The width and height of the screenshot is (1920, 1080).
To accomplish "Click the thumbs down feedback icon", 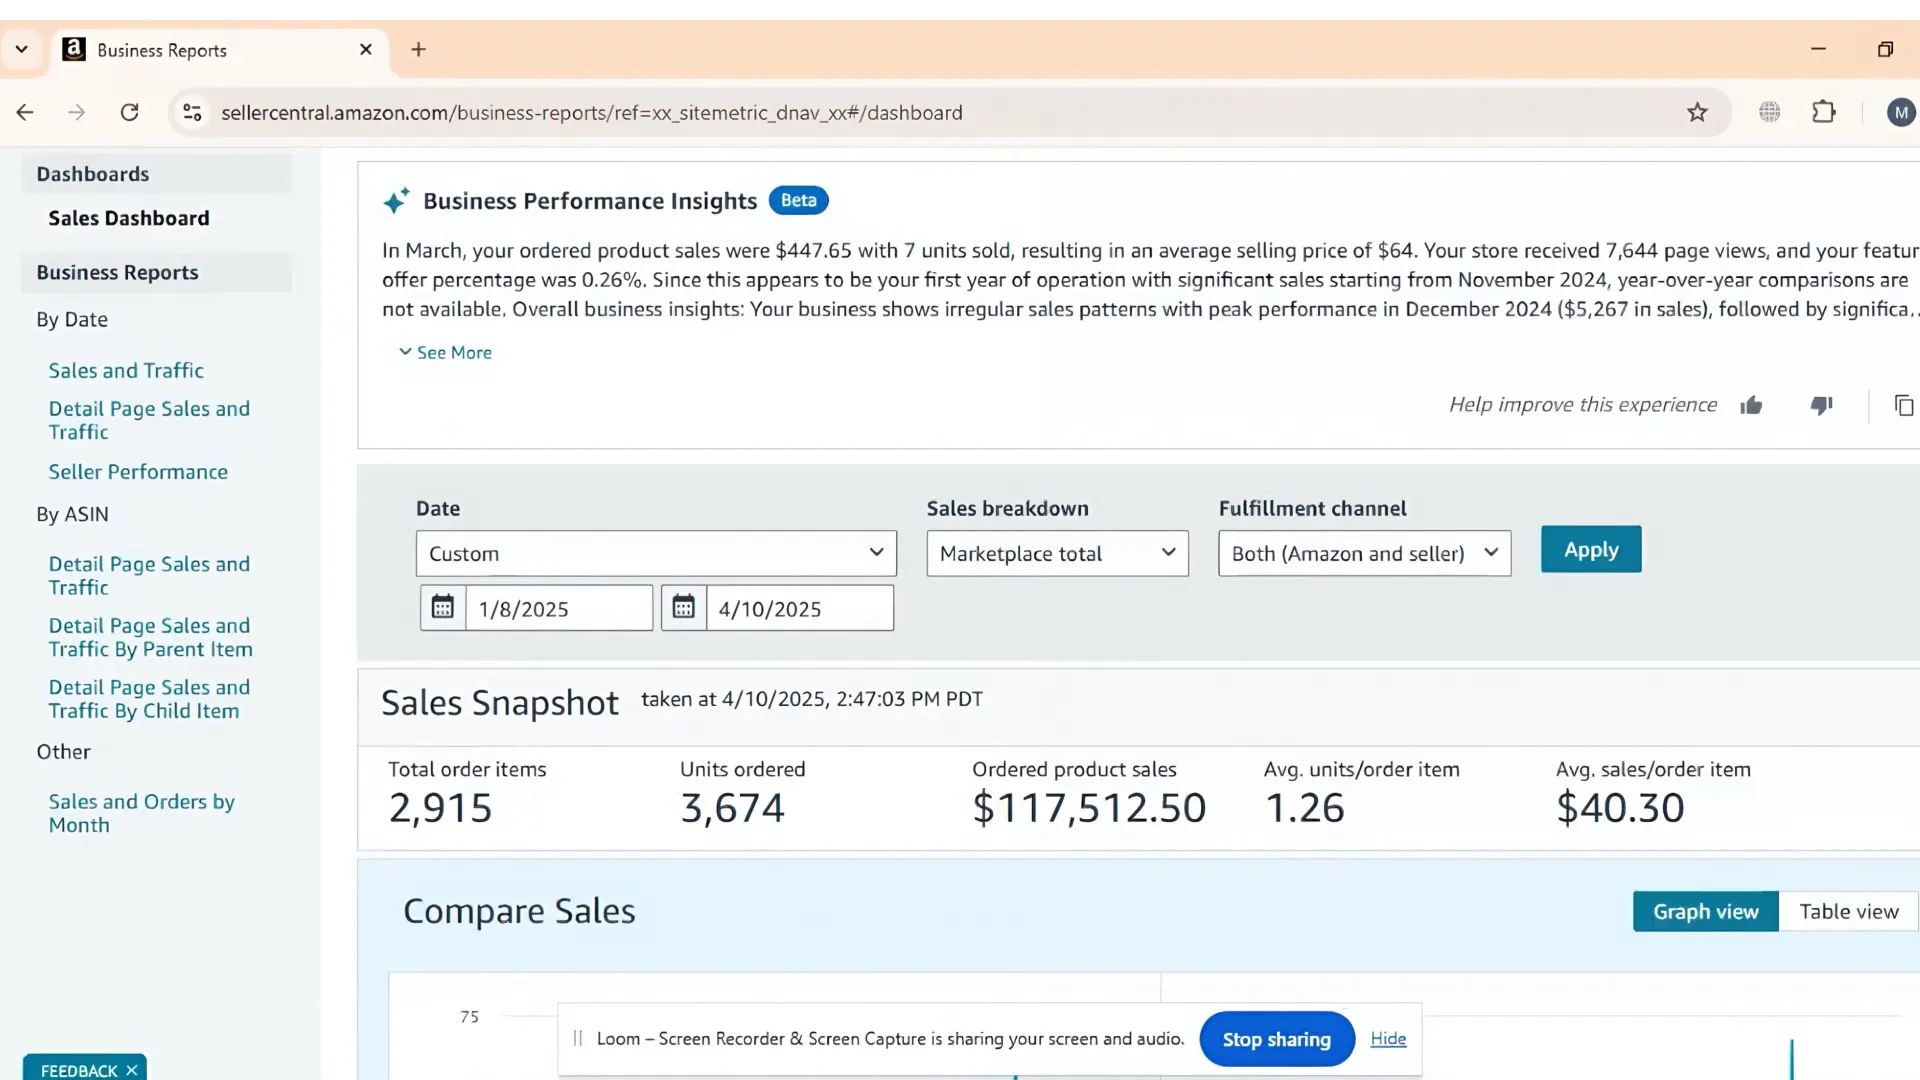I will pyautogui.click(x=1821, y=405).
